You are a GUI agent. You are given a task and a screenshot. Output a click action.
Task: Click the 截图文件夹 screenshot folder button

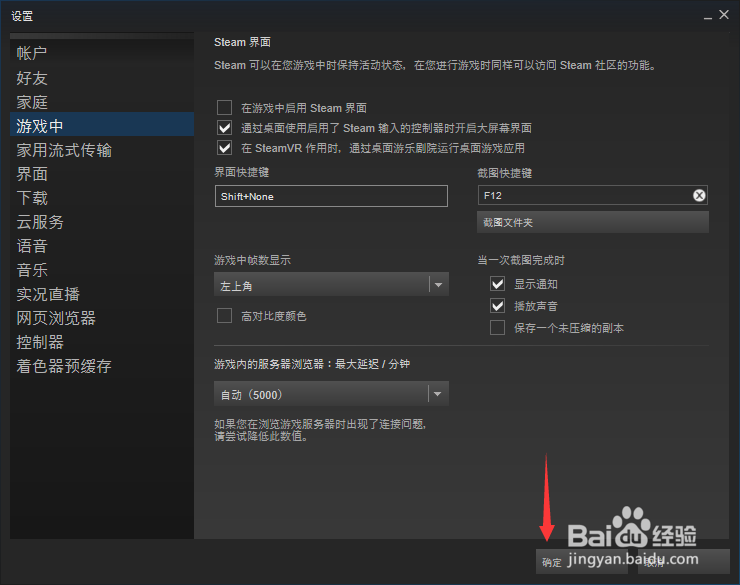click(593, 222)
